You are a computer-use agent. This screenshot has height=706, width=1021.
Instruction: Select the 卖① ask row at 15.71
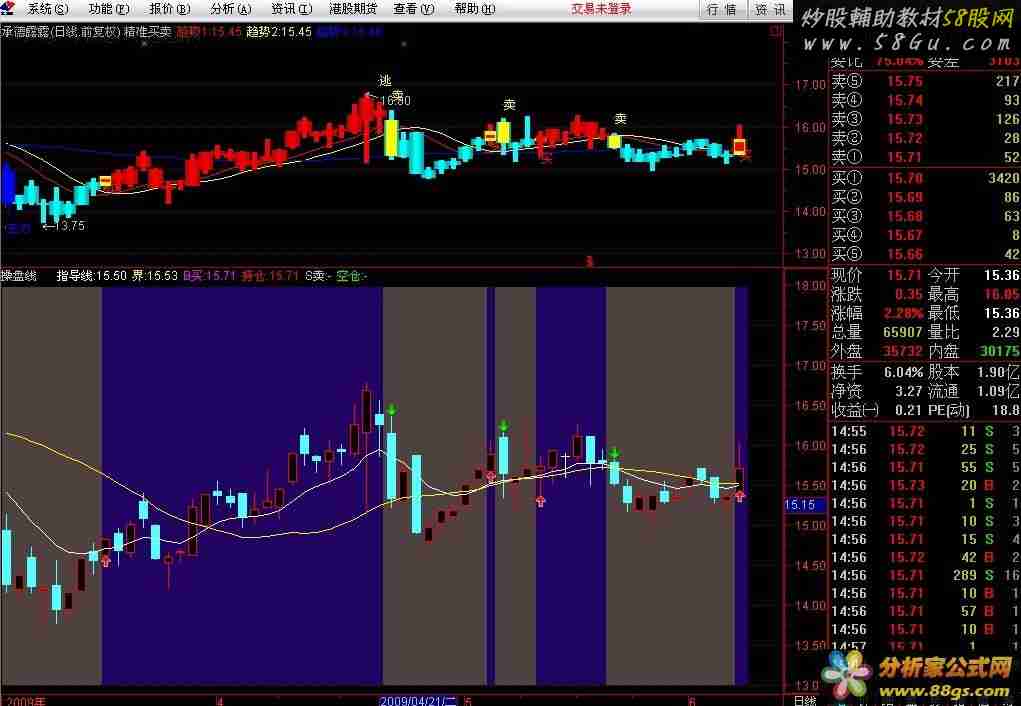pos(925,157)
